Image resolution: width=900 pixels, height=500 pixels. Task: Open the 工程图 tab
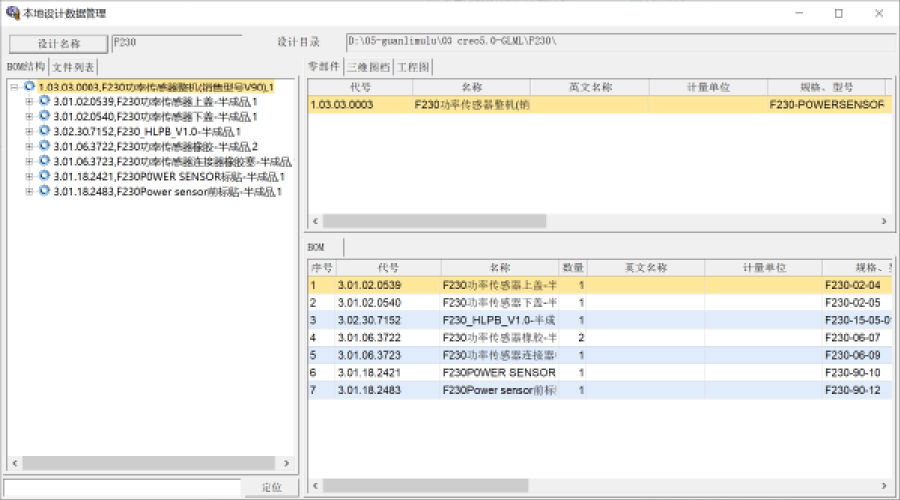pos(414,67)
